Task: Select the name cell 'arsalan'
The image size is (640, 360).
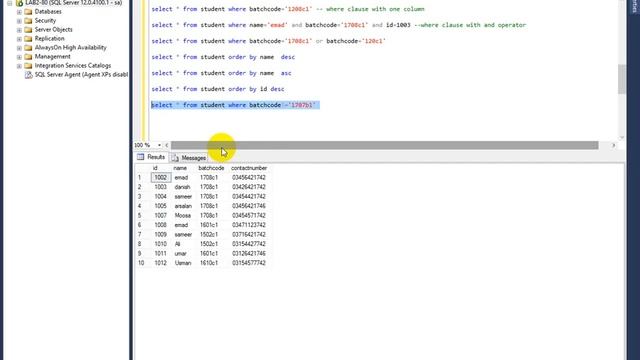Action: [x=183, y=206]
